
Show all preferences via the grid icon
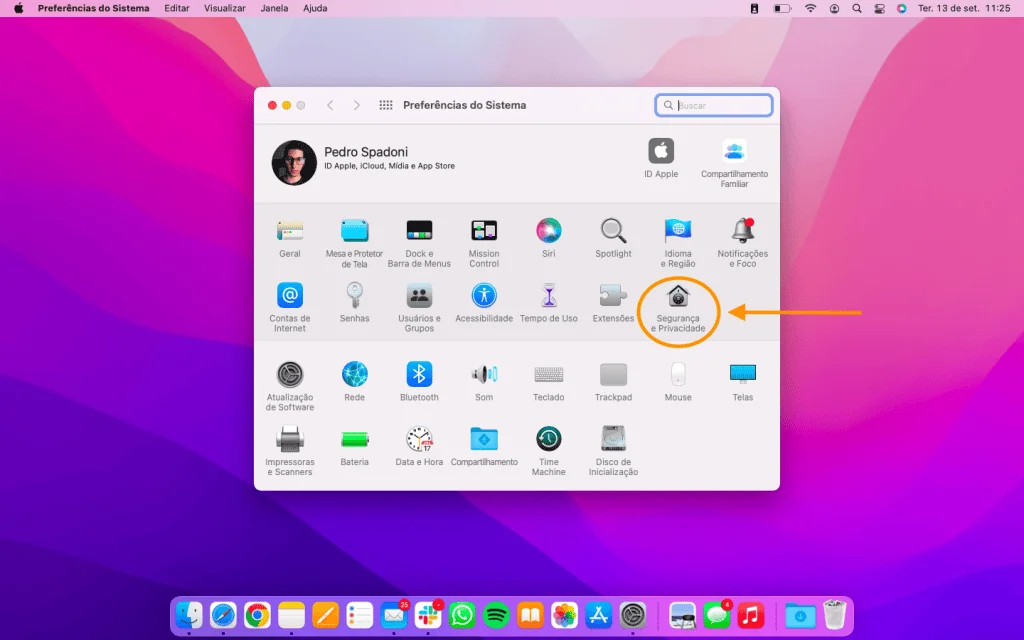[x=386, y=105]
